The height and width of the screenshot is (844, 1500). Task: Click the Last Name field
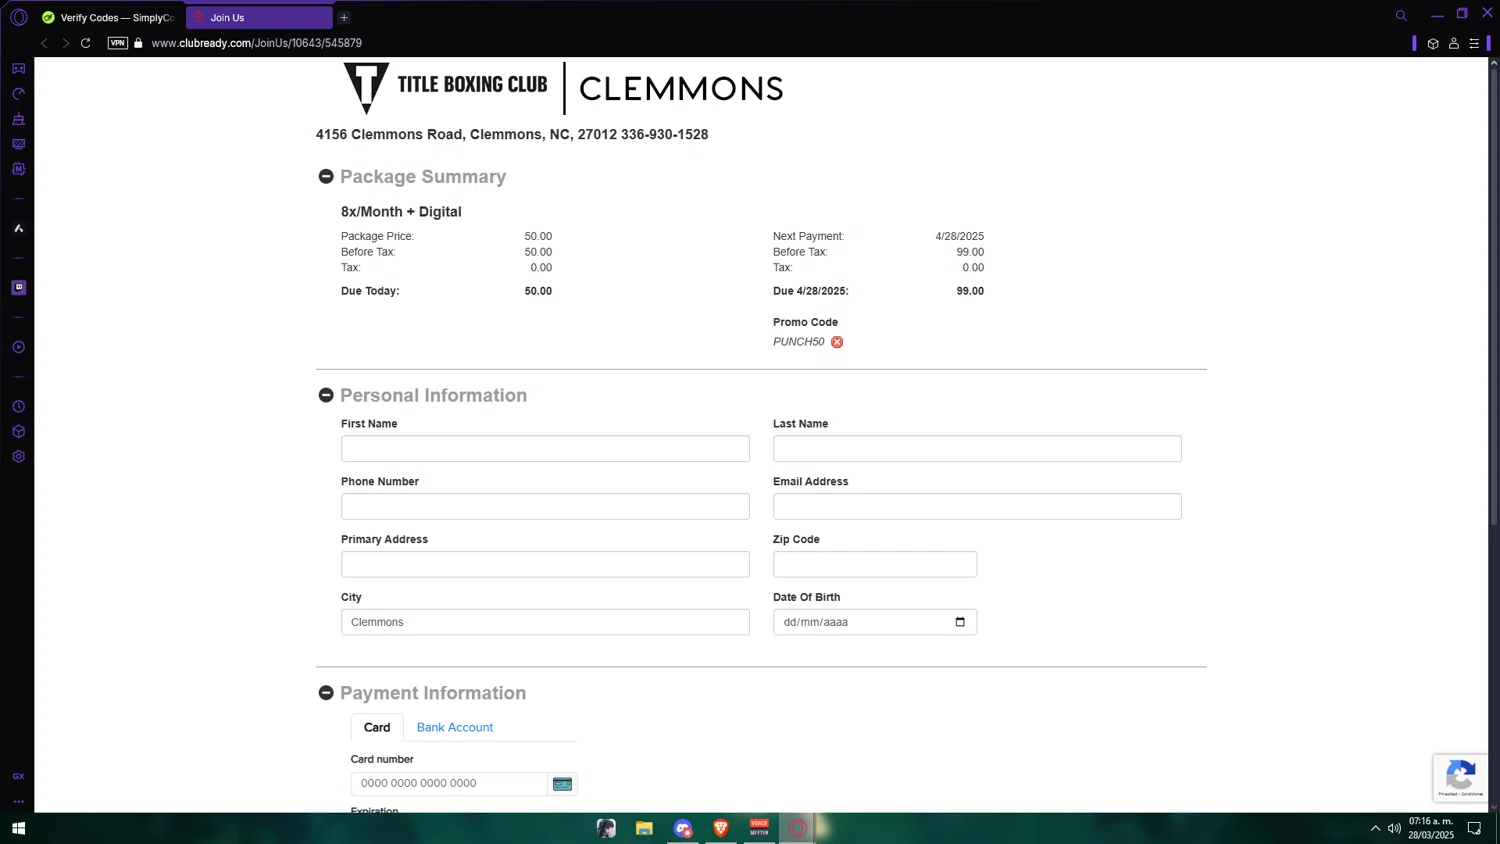click(x=977, y=448)
